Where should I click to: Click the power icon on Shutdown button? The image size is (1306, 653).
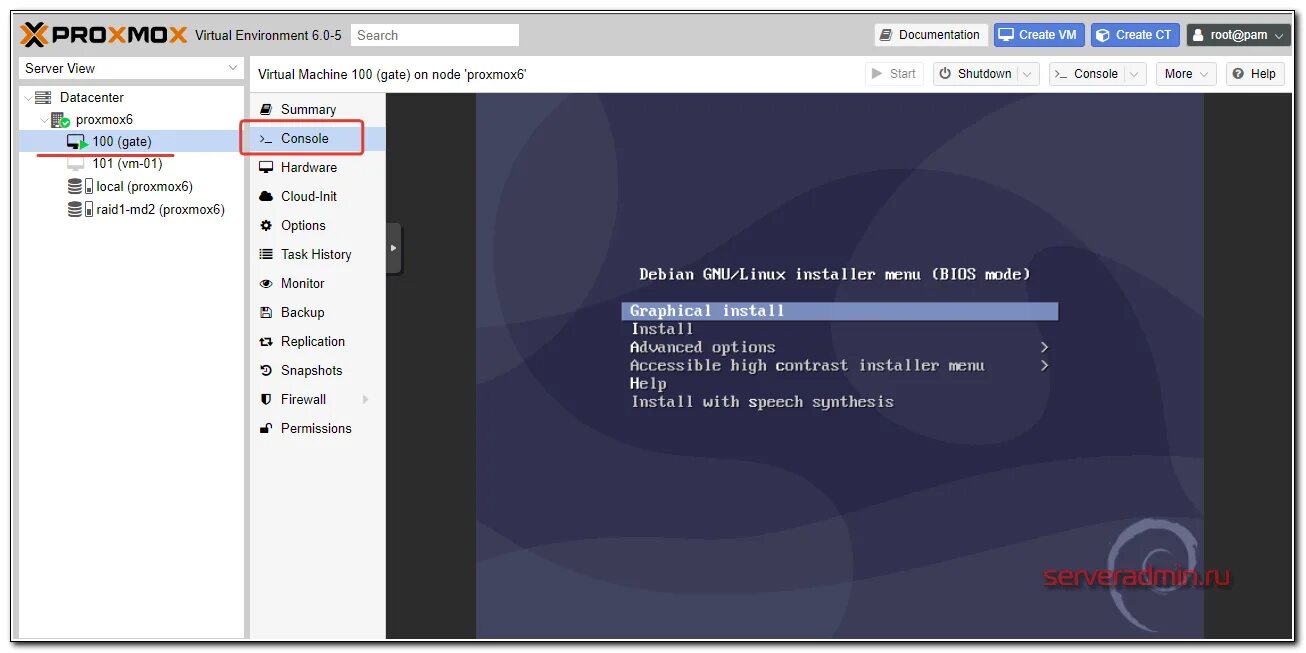point(945,74)
